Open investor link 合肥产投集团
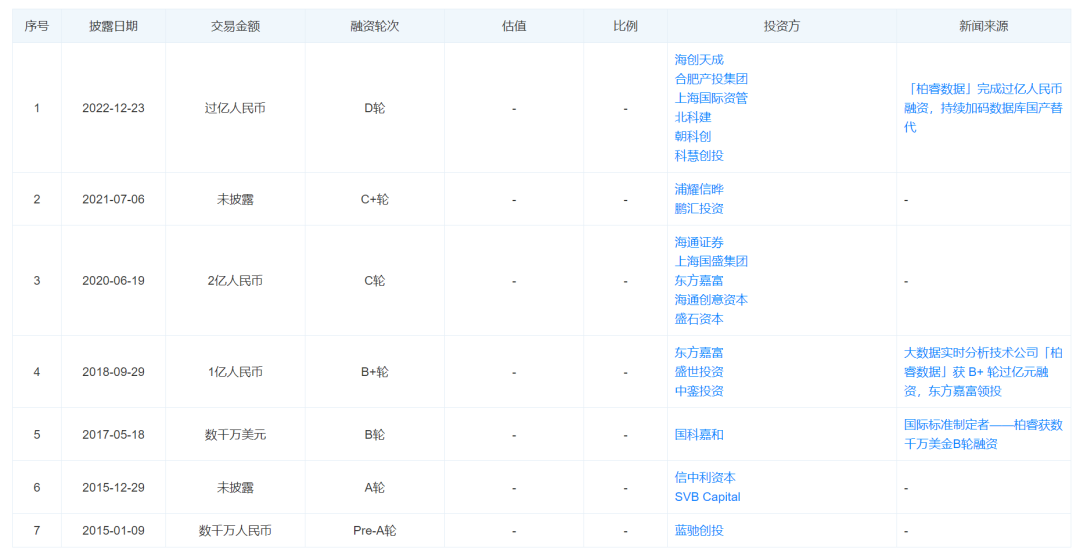Viewport: 1080px width, 555px height. click(x=711, y=79)
